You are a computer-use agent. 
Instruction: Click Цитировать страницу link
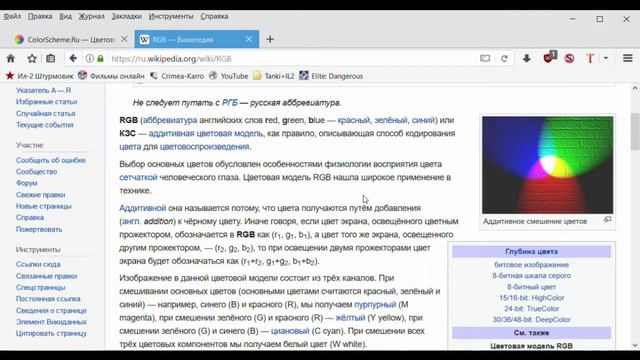coord(51,333)
